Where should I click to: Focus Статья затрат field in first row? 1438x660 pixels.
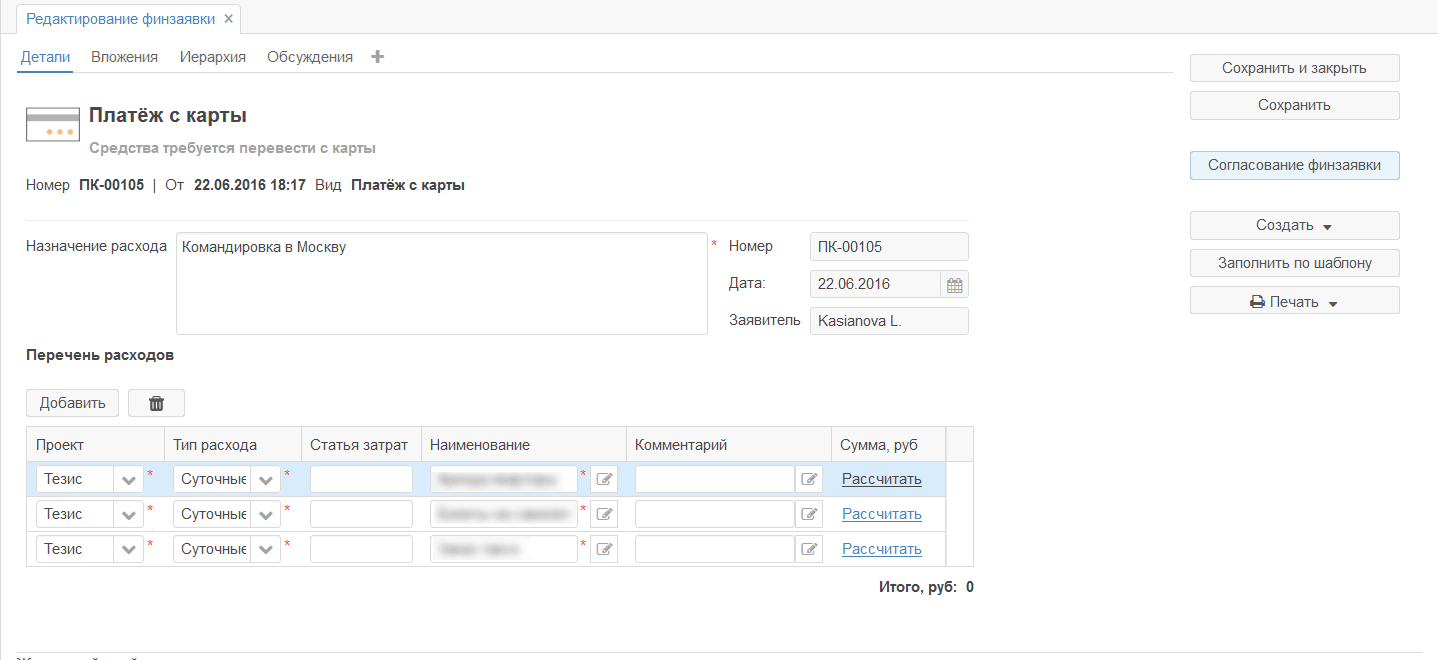coord(361,479)
